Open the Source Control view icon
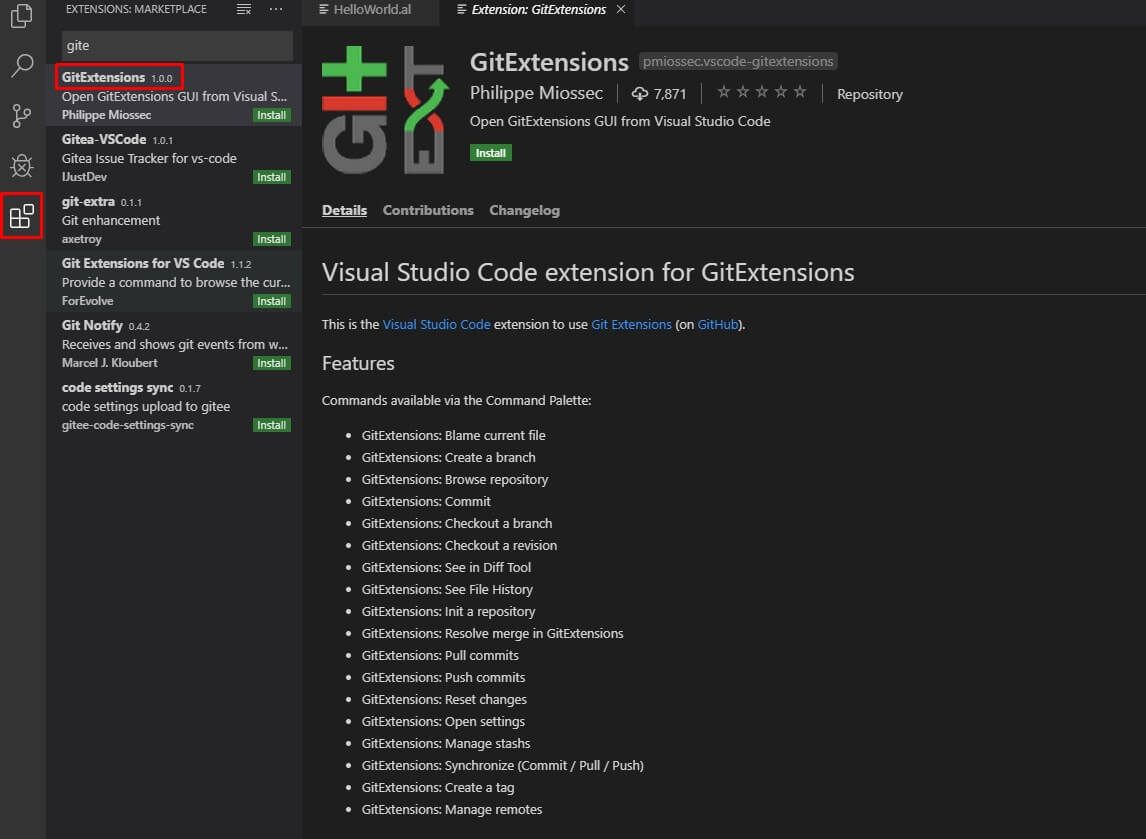Image resolution: width=1146 pixels, height=839 pixels. point(22,115)
